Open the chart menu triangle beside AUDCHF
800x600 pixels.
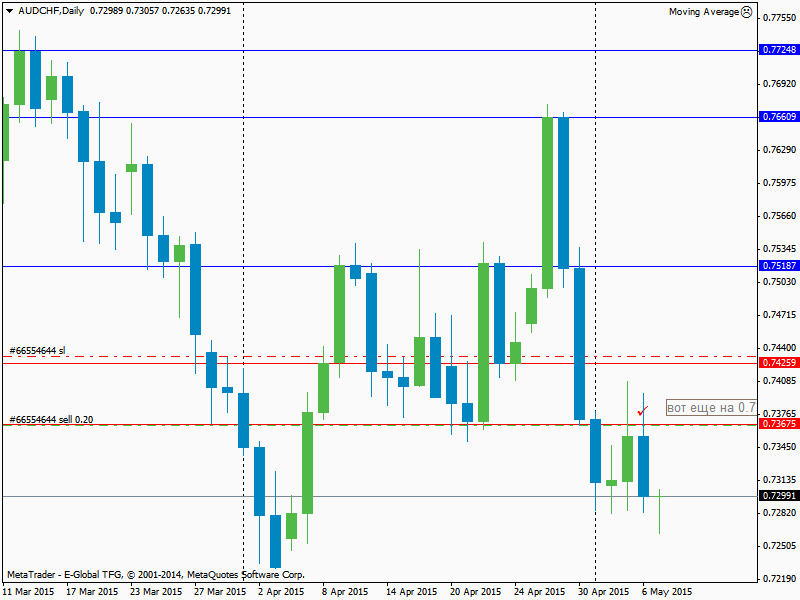click(x=9, y=11)
